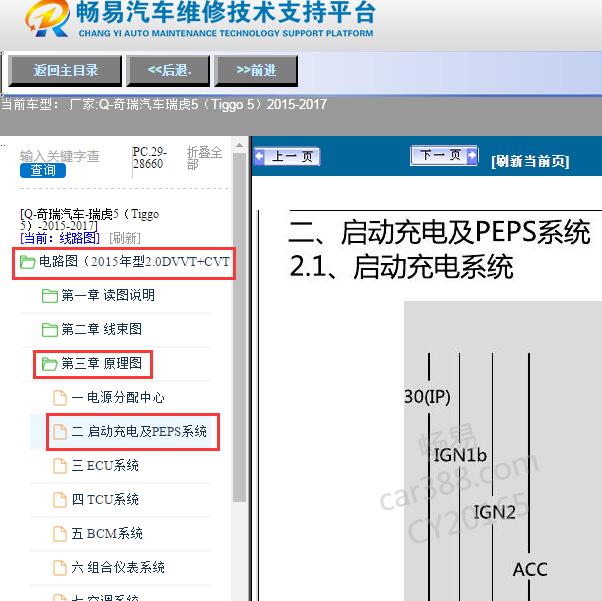
Task: Click the IGN2 label in diagram
Action: [x=494, y=512]
